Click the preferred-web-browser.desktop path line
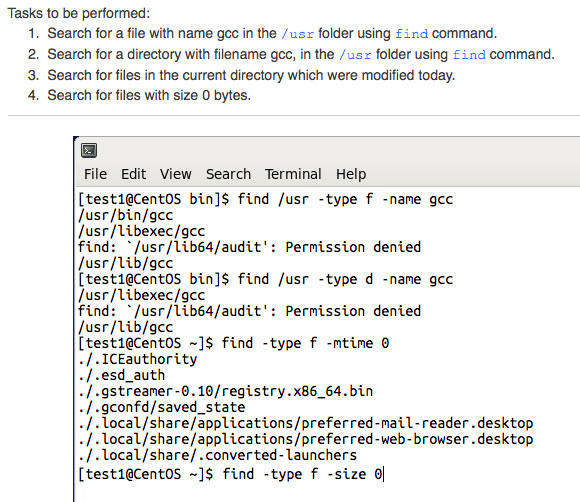Image resolution: width=580 pixels, height=502 pixels. tap(306, 439)
